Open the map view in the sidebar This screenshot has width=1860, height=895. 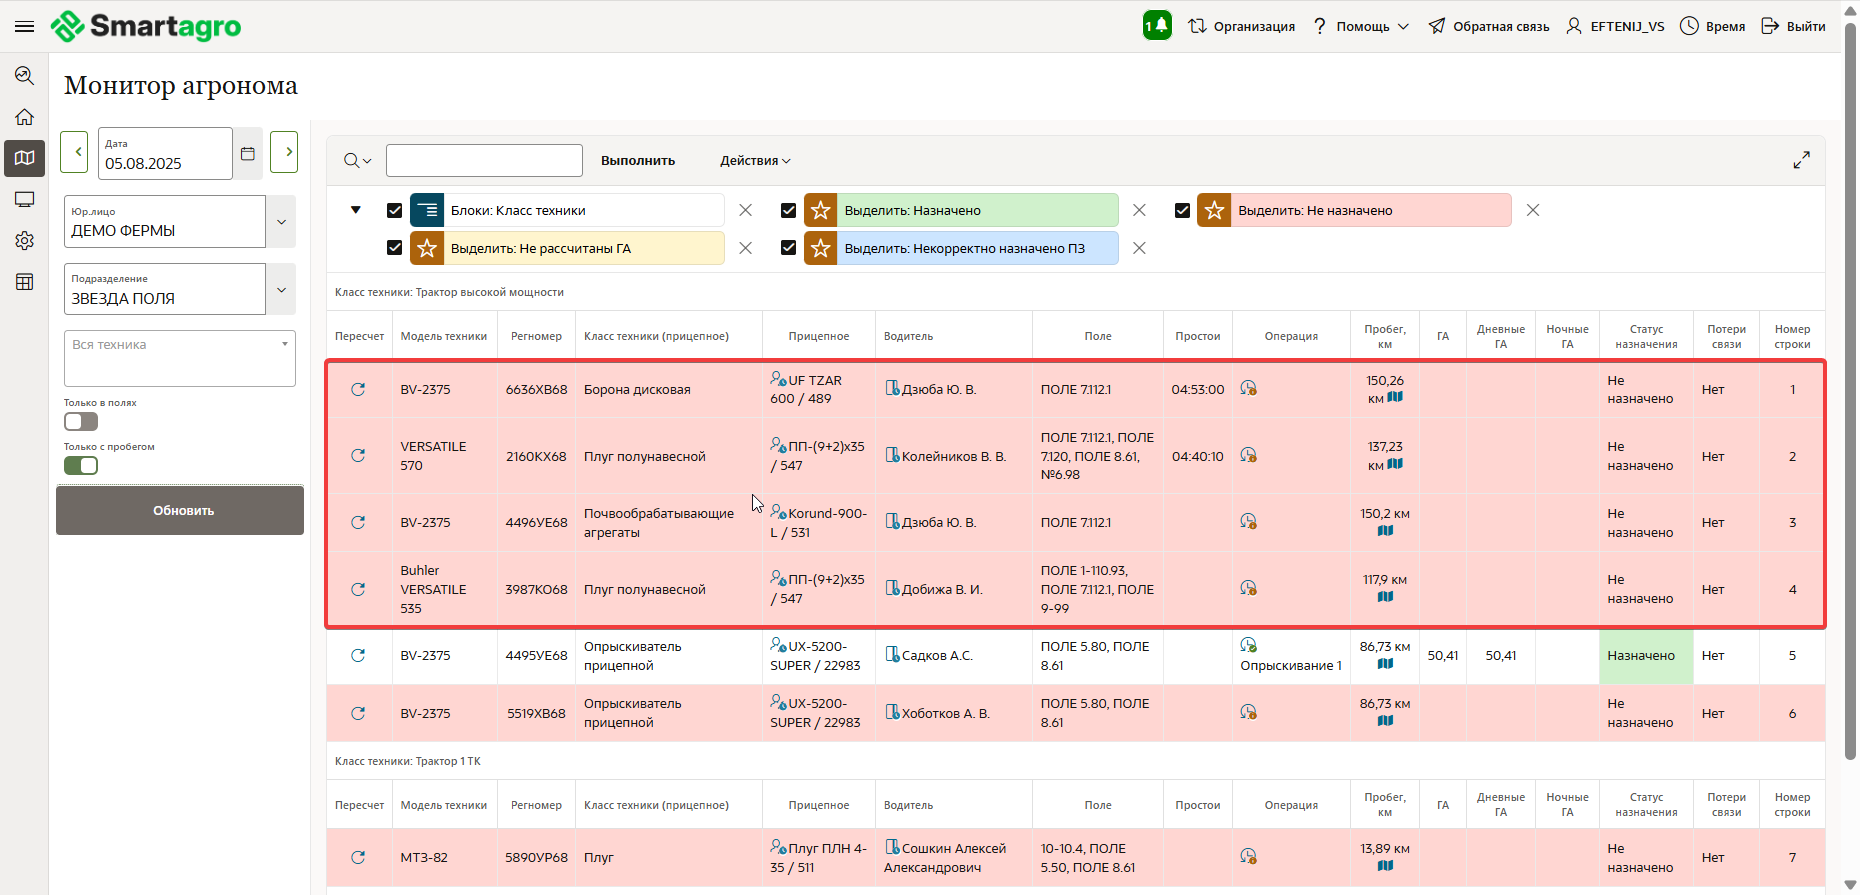coord(25,158)
